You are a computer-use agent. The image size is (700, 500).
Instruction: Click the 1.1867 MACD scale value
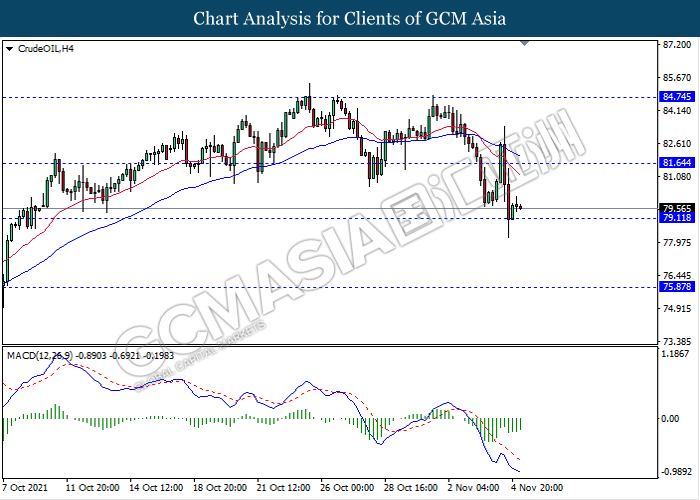click(x=677, y=354)
